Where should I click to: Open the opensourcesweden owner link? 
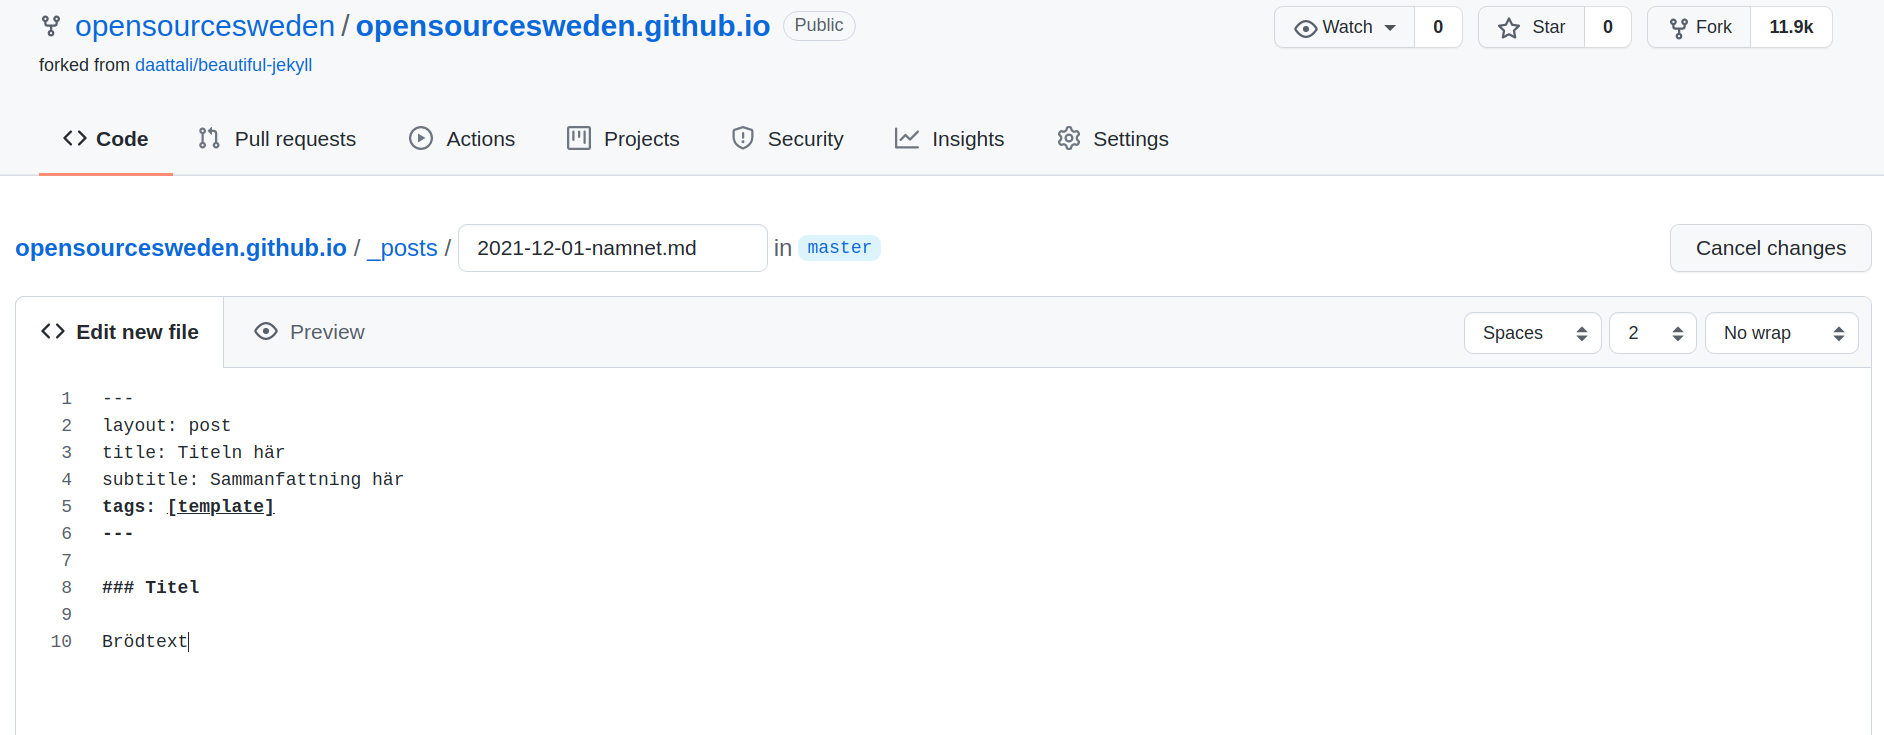[205, 26]
